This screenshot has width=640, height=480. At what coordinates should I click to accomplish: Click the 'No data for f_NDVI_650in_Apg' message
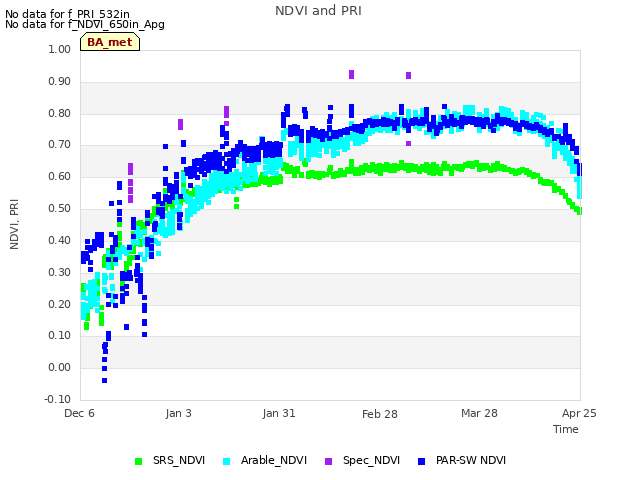click(85, 24)
